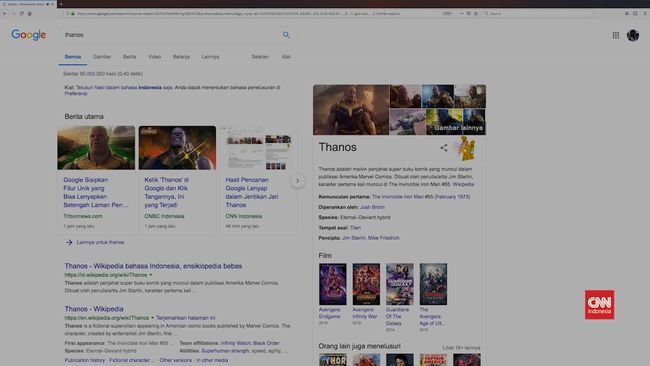Image resolution: width=650 pixels, height=366 pixels.
Task: Open dropdown arrow next to id.wikipedia.org URL
Action: 151,275
